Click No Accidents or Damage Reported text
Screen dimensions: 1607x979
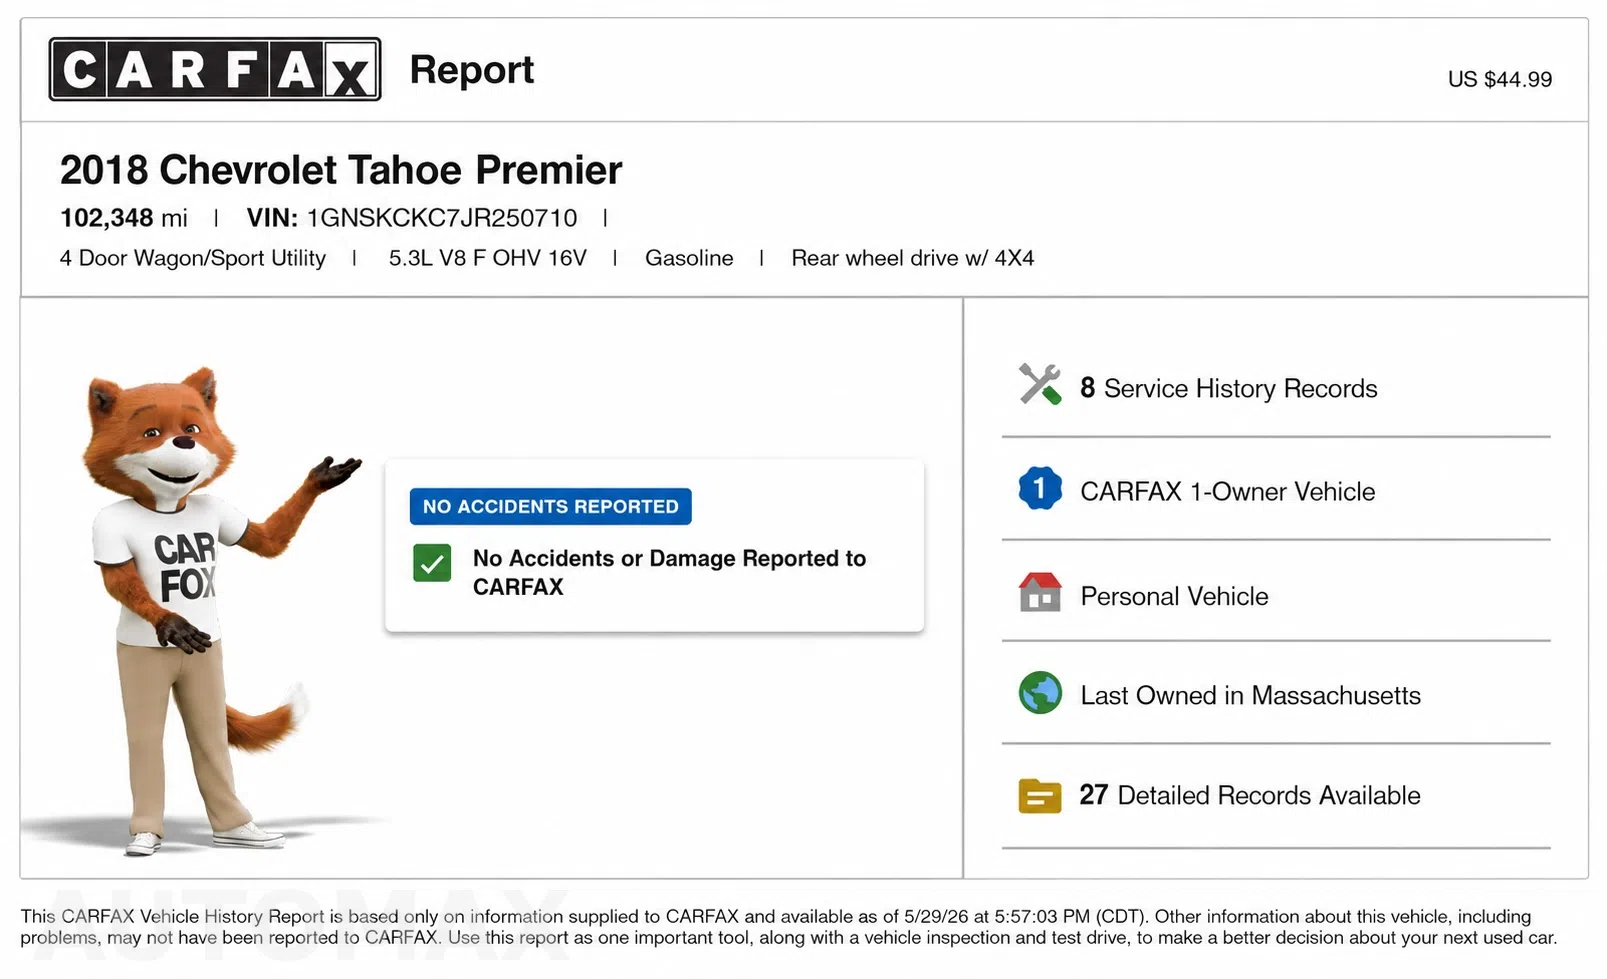tap(670, 572)
